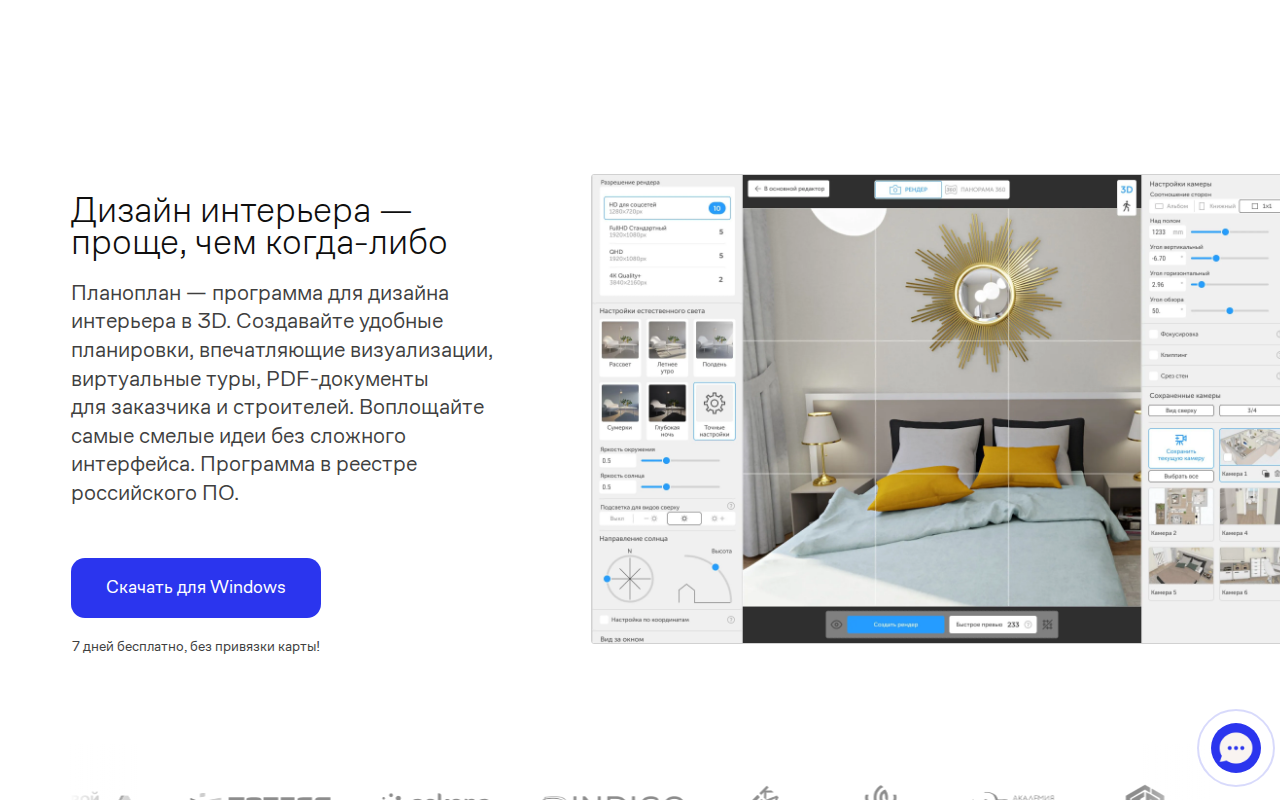Switch to the Рендер tab
Viewport: 1280px width, 800px height.
908,189
